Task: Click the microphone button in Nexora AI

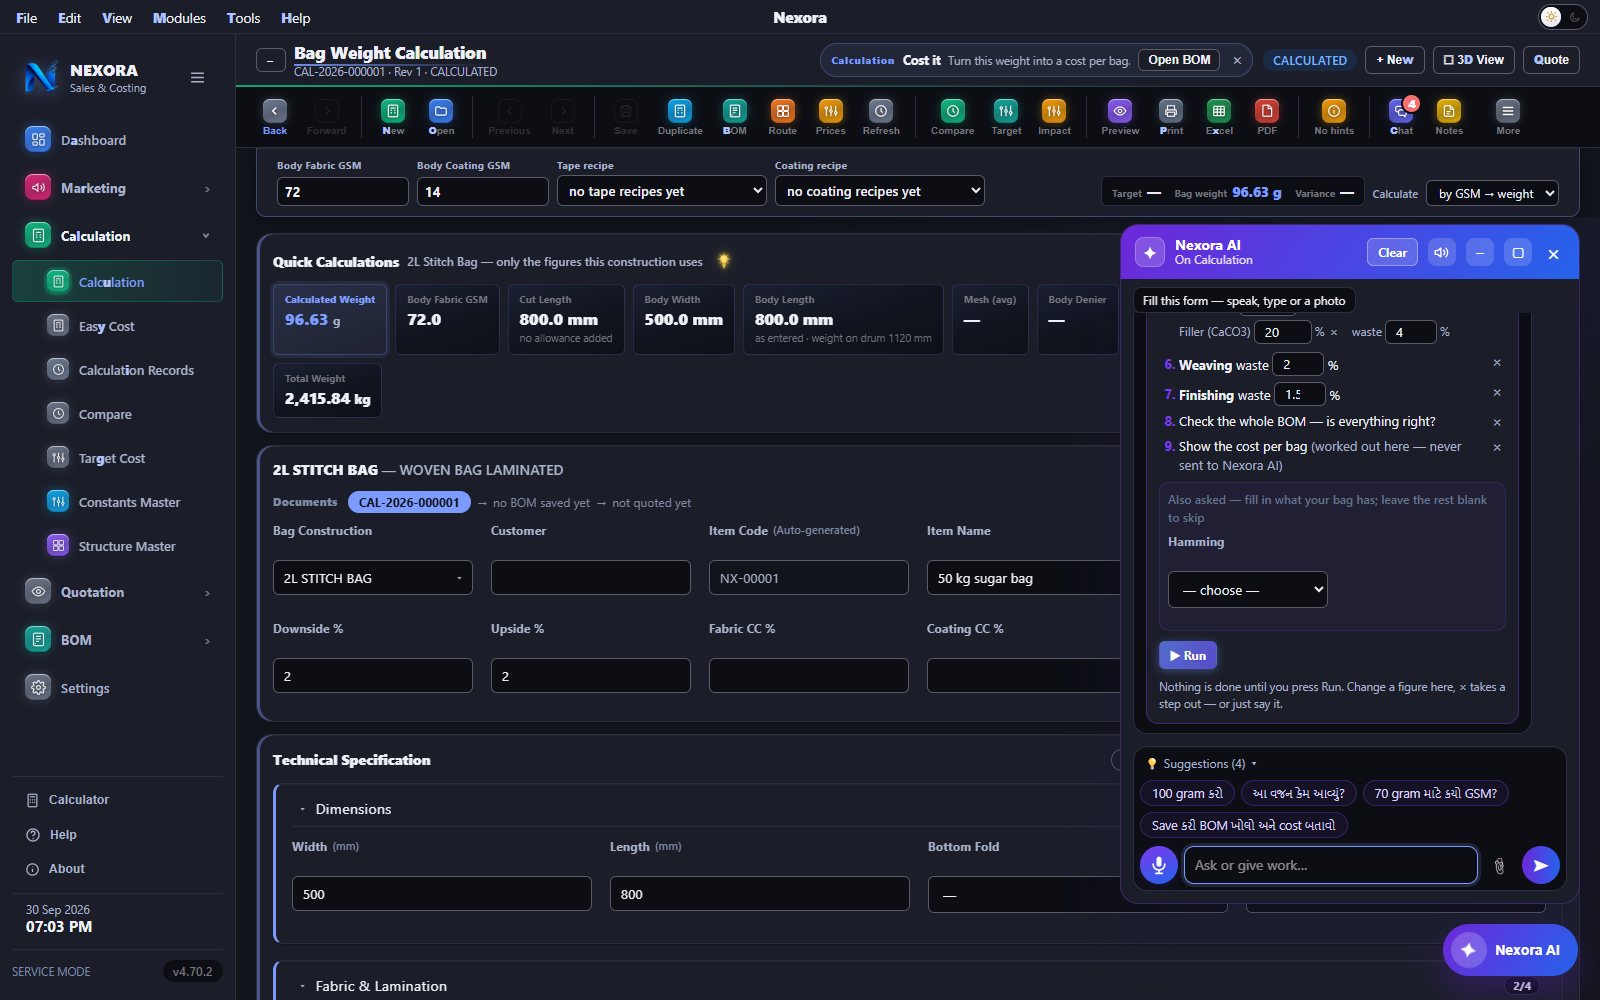Action: (1159, 865)
